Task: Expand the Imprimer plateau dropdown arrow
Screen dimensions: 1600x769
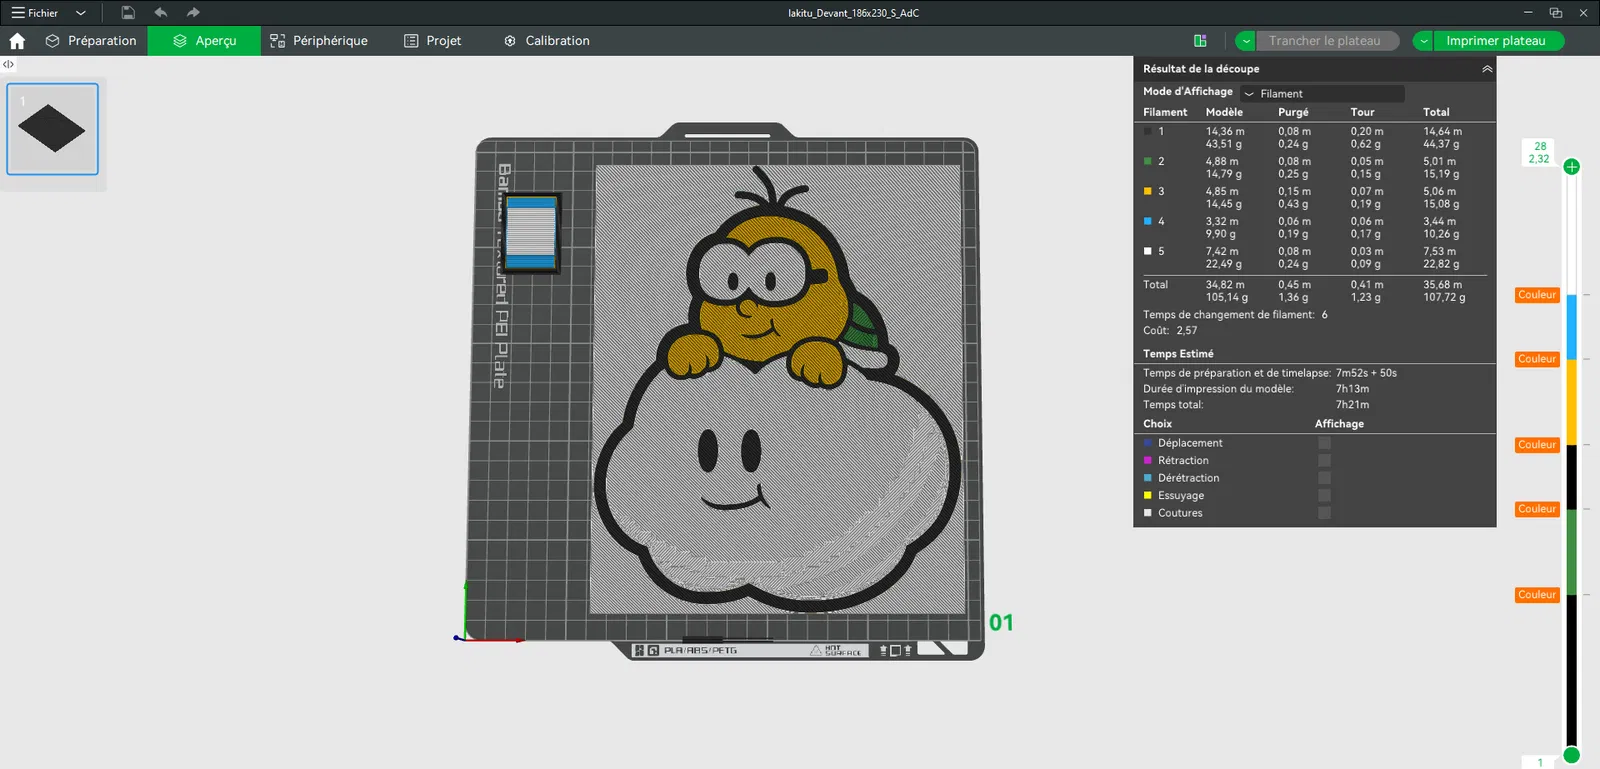Action: click(1423, 41)
